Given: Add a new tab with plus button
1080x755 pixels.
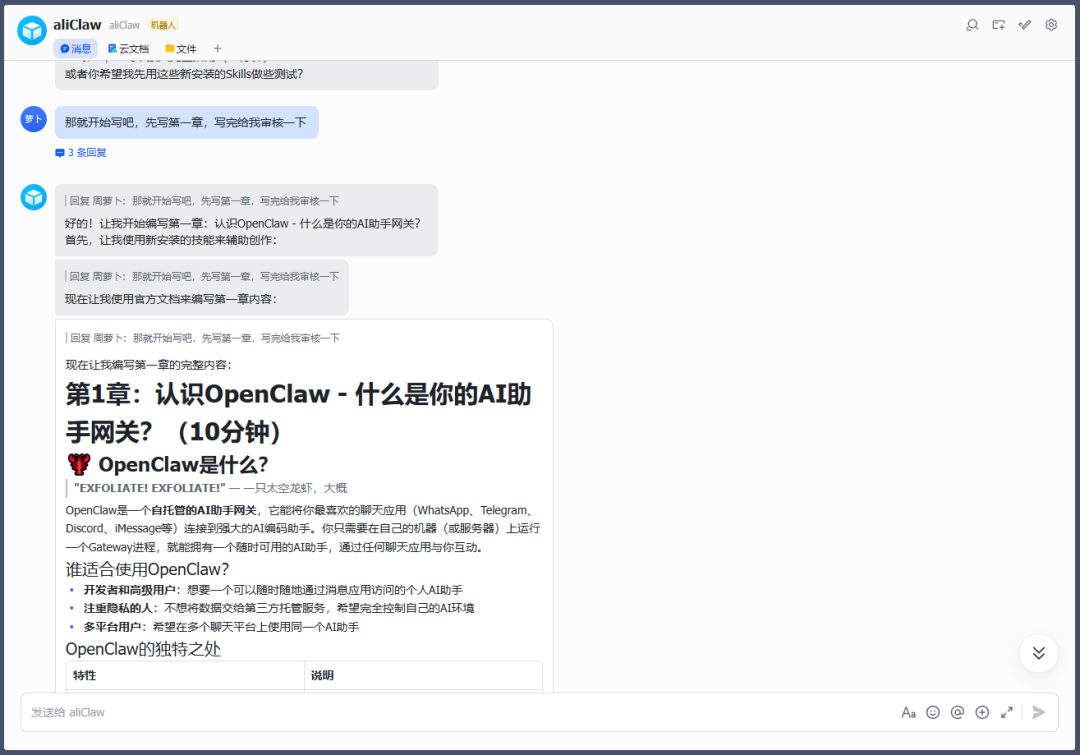Looking at the screenshot, I should 218,49.
